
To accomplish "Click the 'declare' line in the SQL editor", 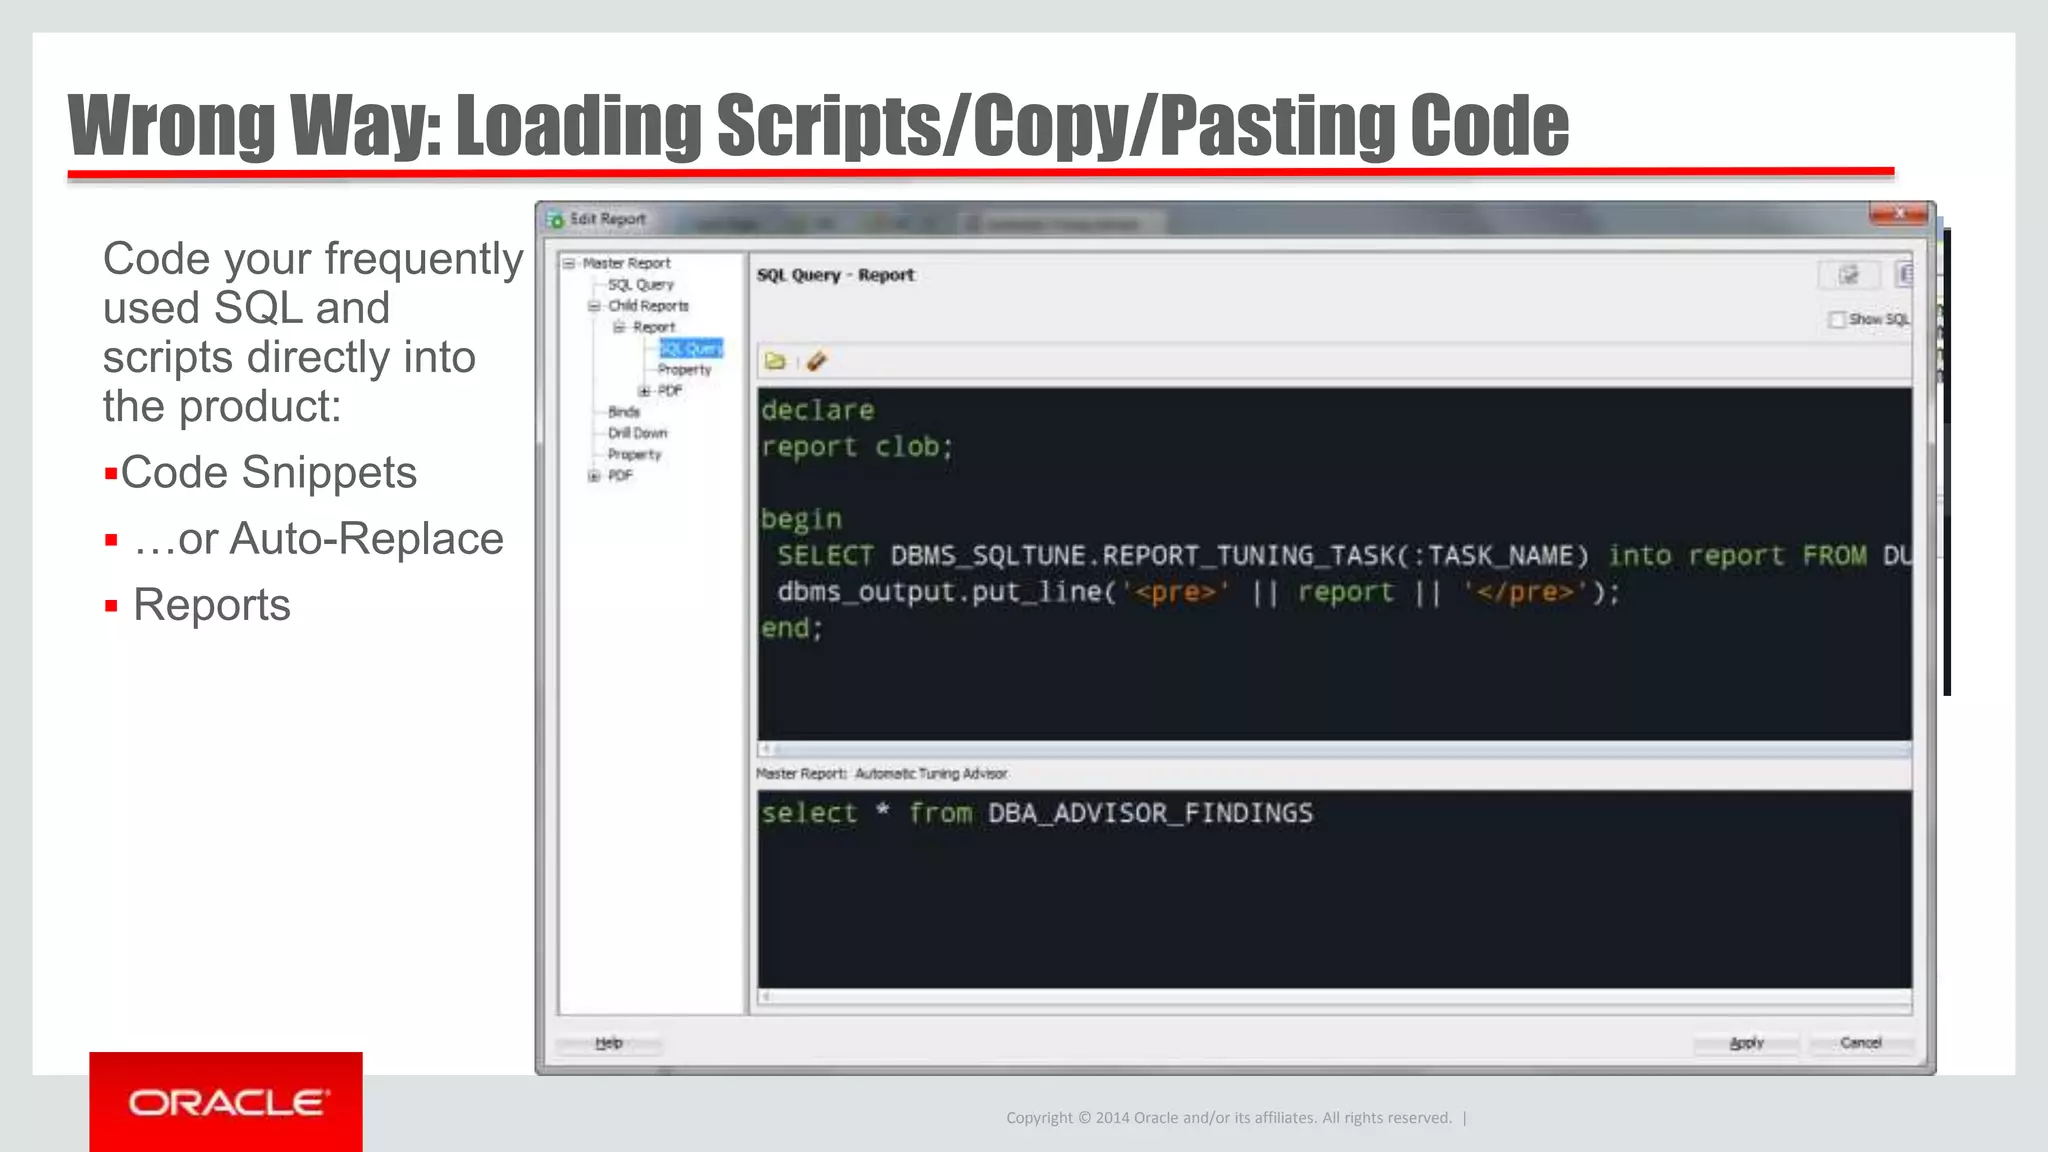I will [817, 410].
